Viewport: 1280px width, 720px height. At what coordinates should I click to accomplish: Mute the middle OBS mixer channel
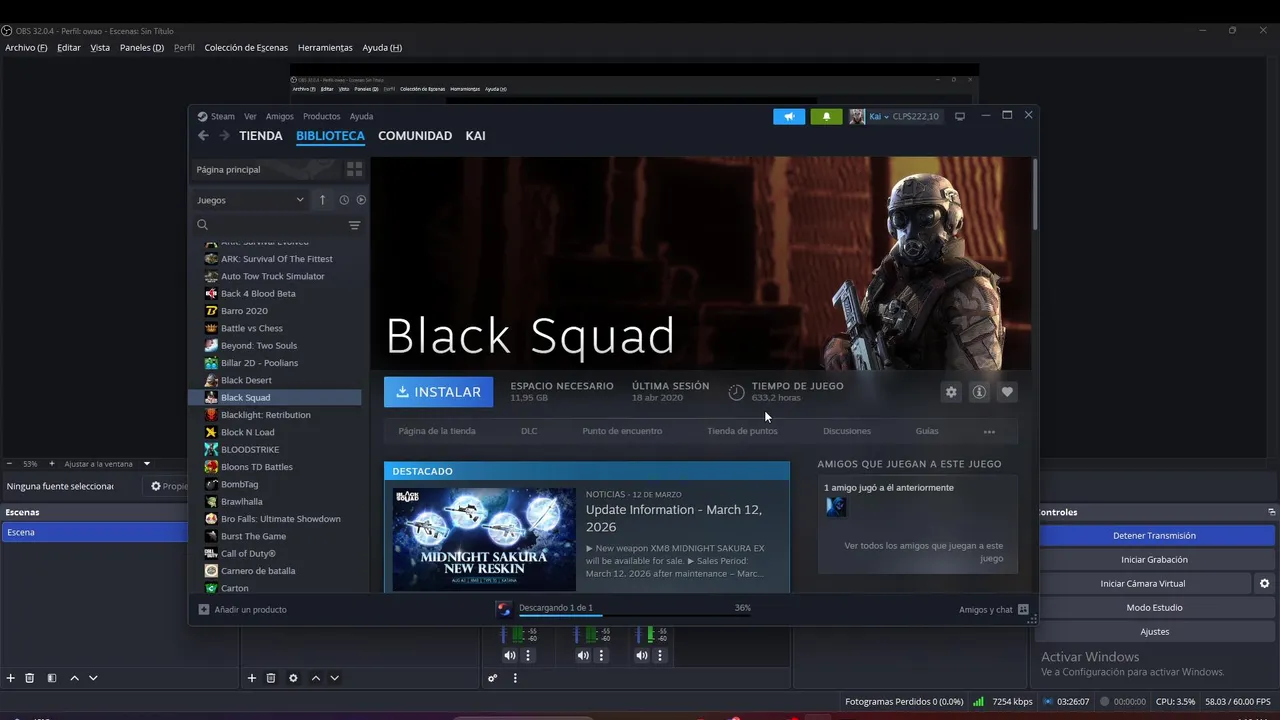tap(584, 655)
